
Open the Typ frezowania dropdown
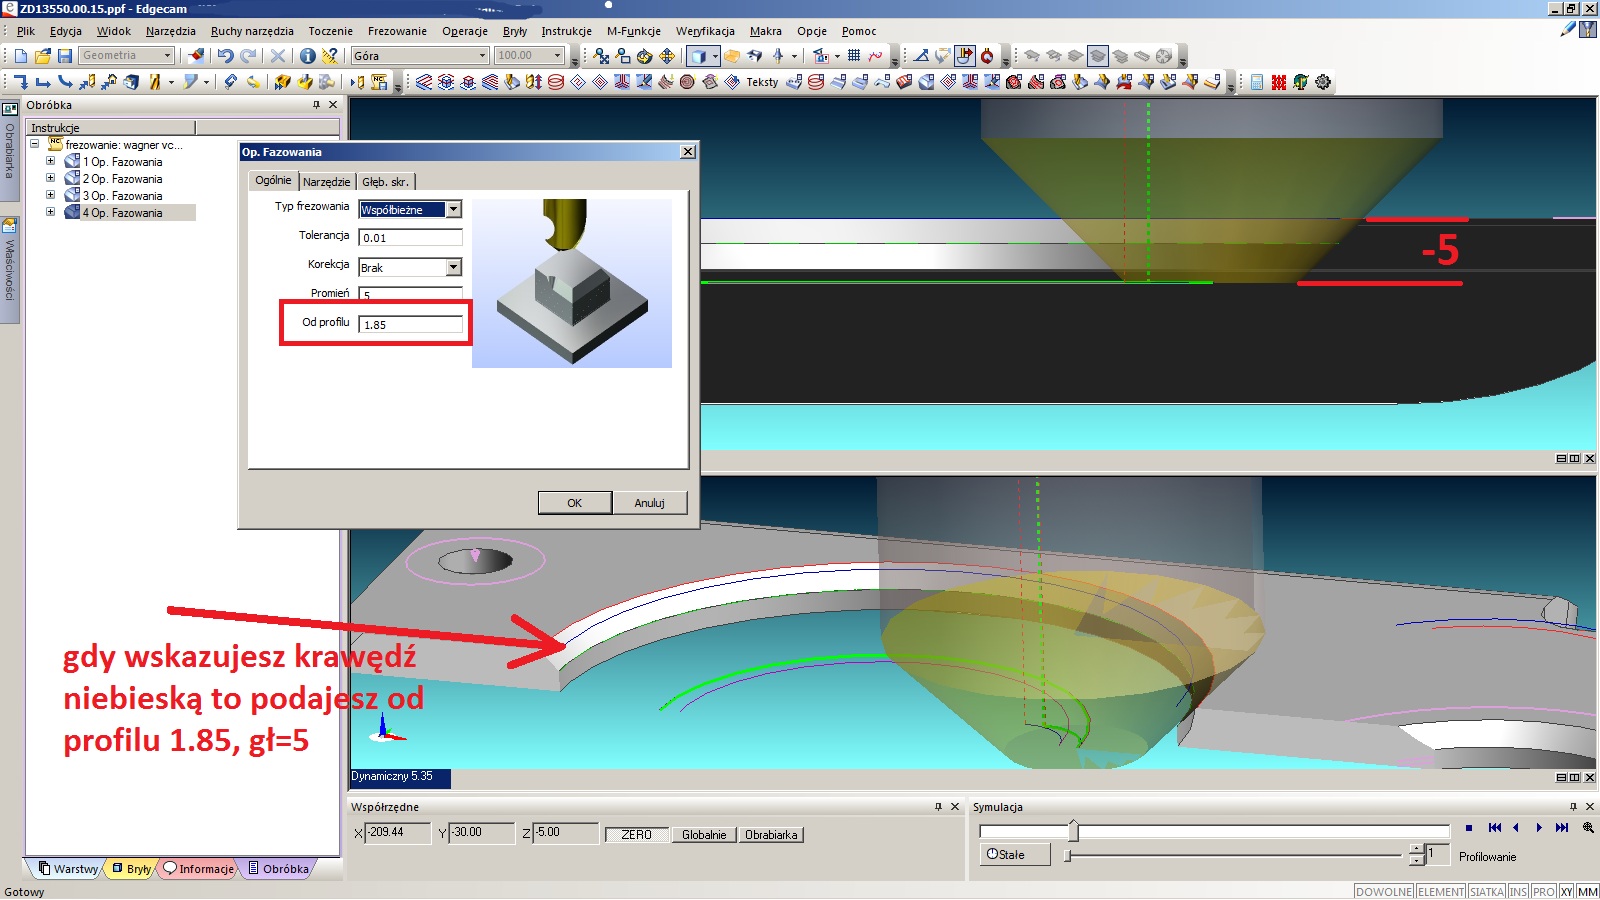click(454, 209)
